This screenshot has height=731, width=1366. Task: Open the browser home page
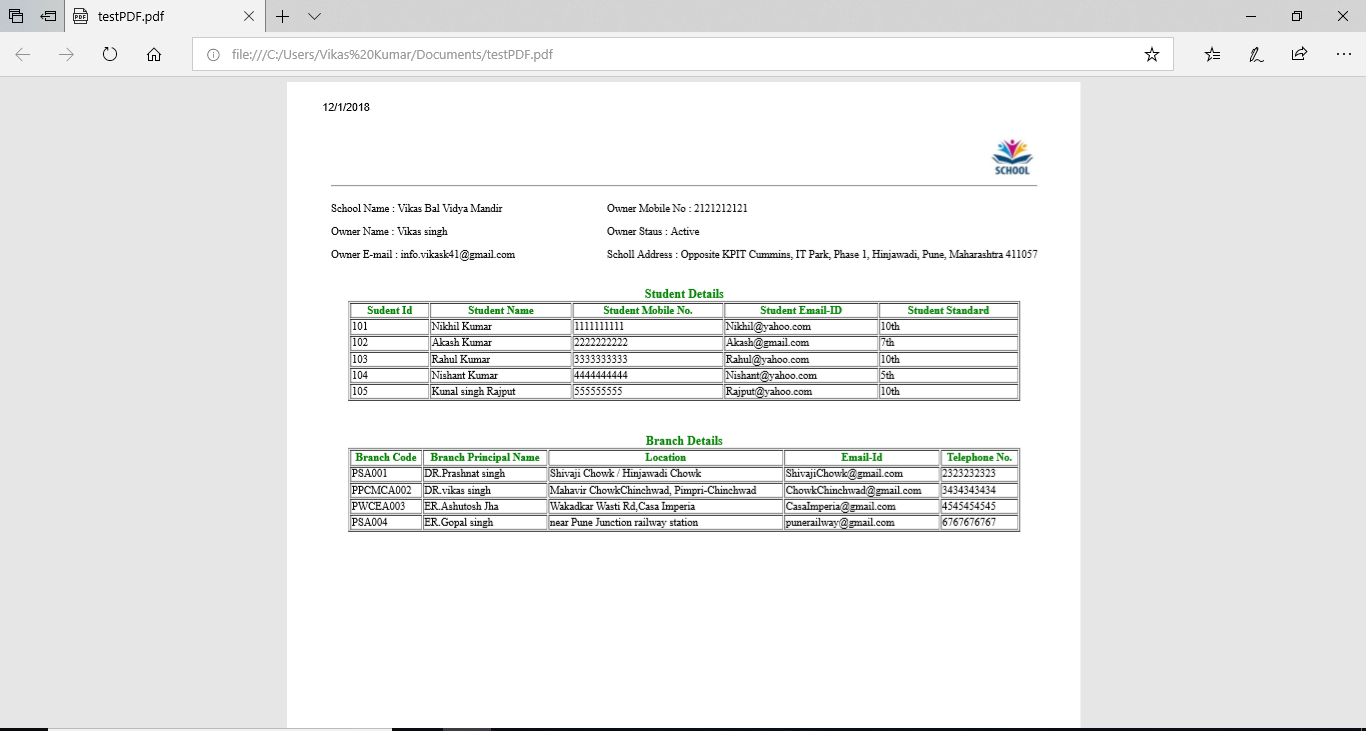tap(153, 54)
